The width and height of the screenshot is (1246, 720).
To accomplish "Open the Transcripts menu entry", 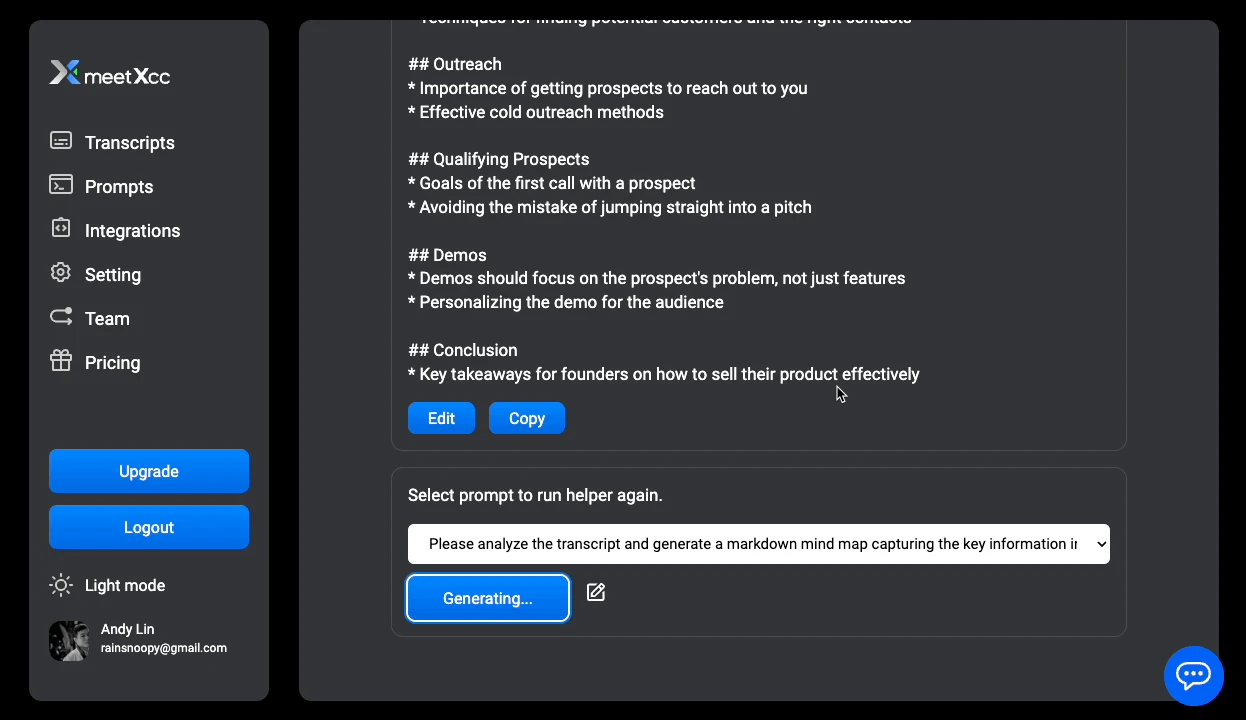I will 129,142.
